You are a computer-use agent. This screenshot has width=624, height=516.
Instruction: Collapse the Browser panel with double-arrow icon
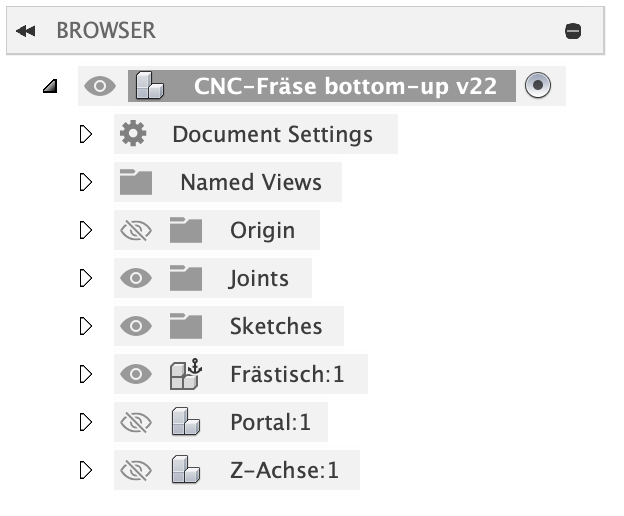tap(27, 31)
